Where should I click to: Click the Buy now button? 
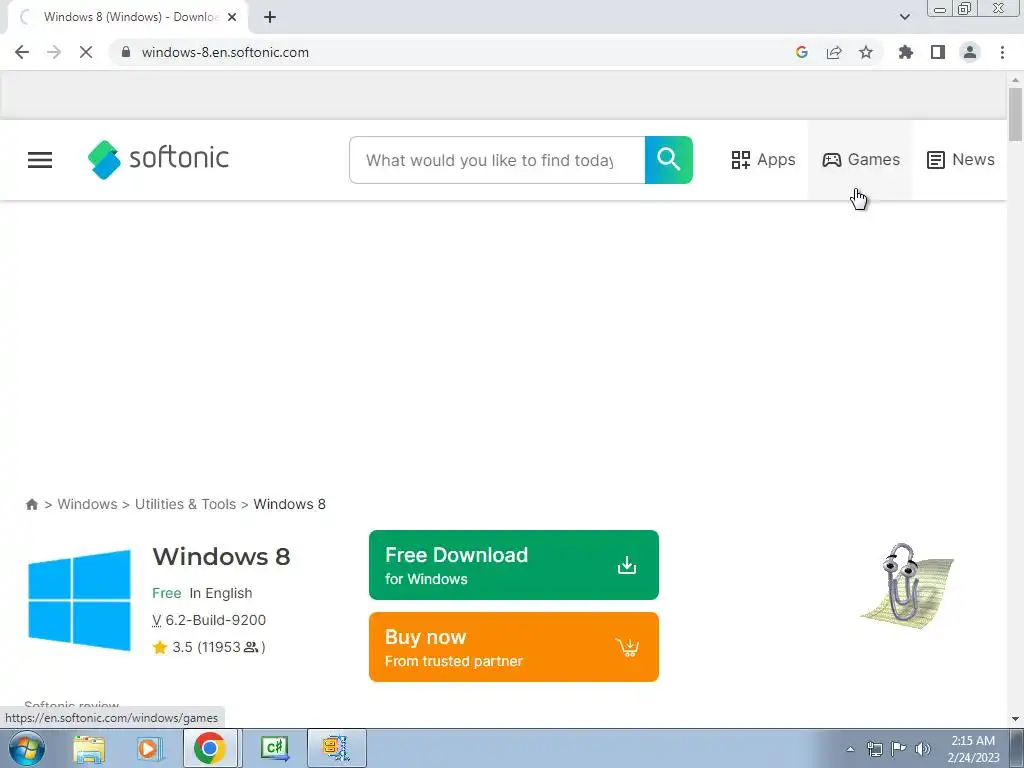click(x=514, y=647)
